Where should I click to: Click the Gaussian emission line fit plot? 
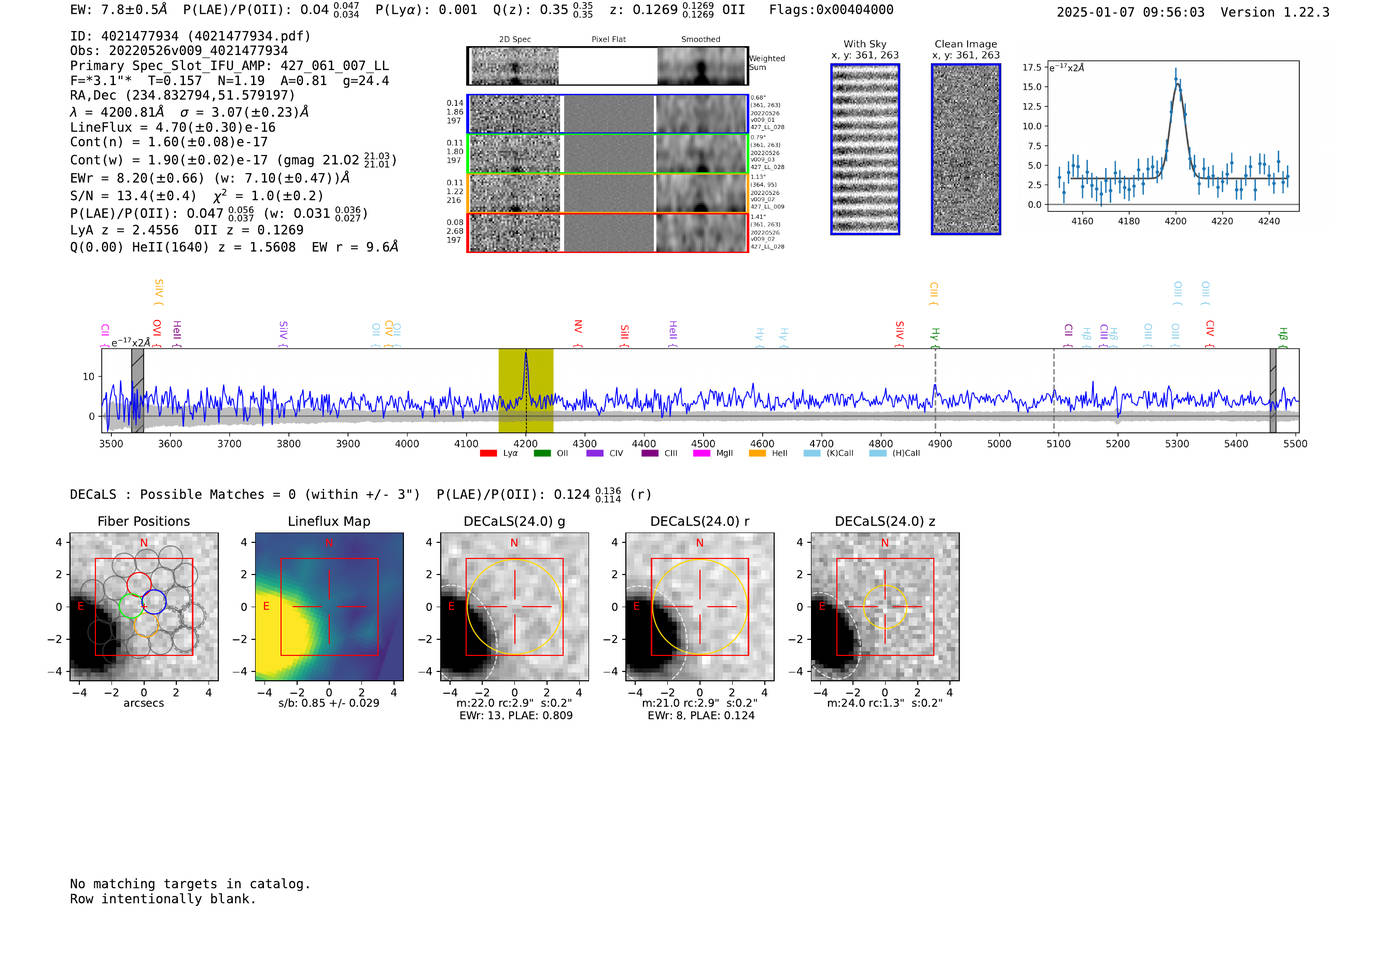click(1173, 136)
